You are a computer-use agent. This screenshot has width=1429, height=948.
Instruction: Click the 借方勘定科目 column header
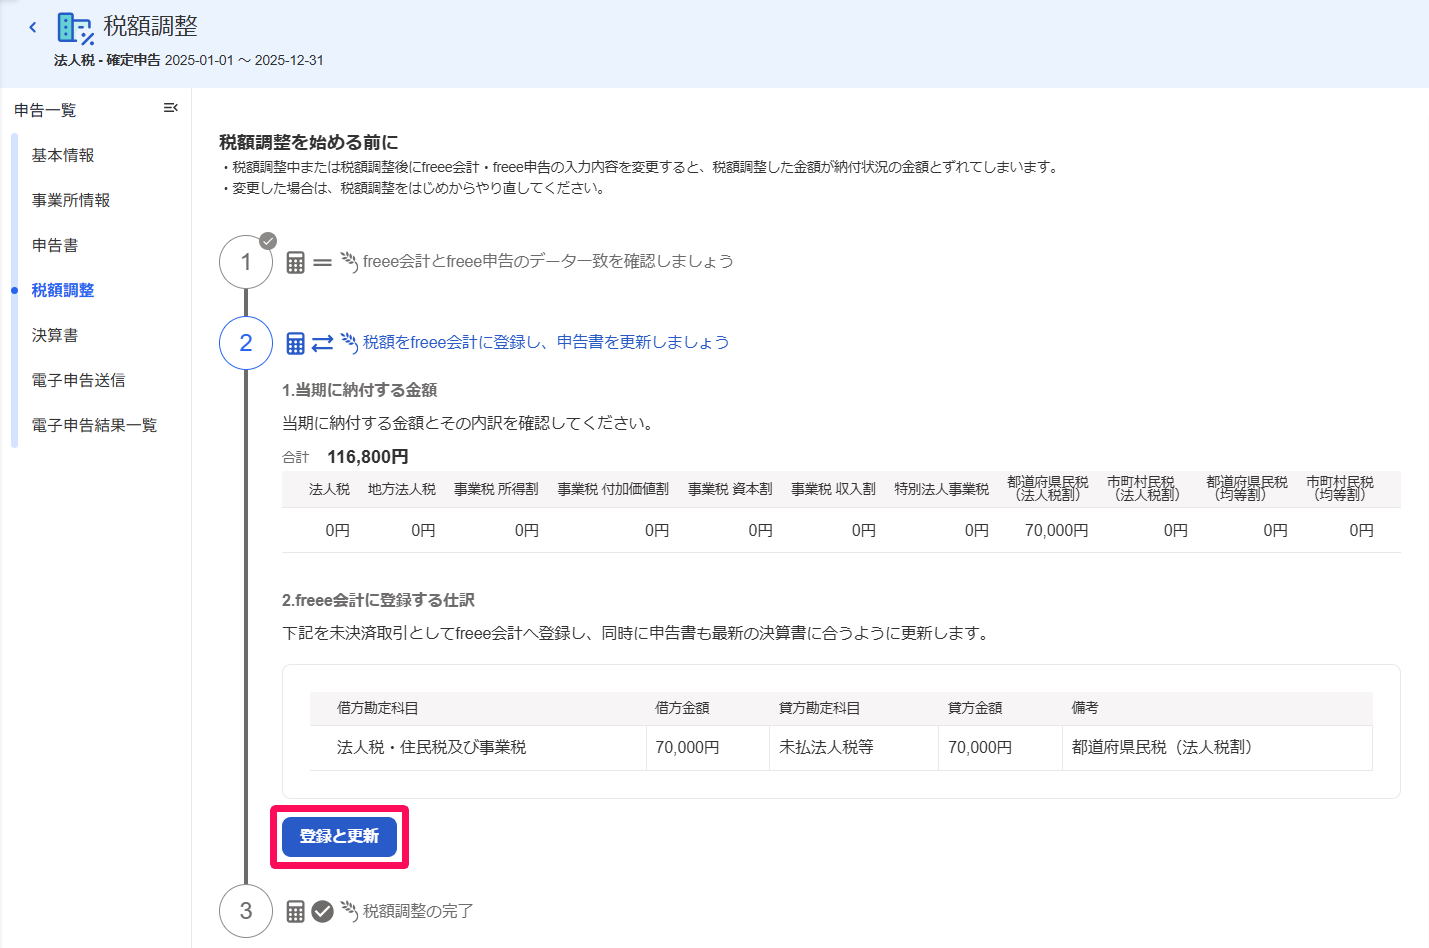click(377, 708)
